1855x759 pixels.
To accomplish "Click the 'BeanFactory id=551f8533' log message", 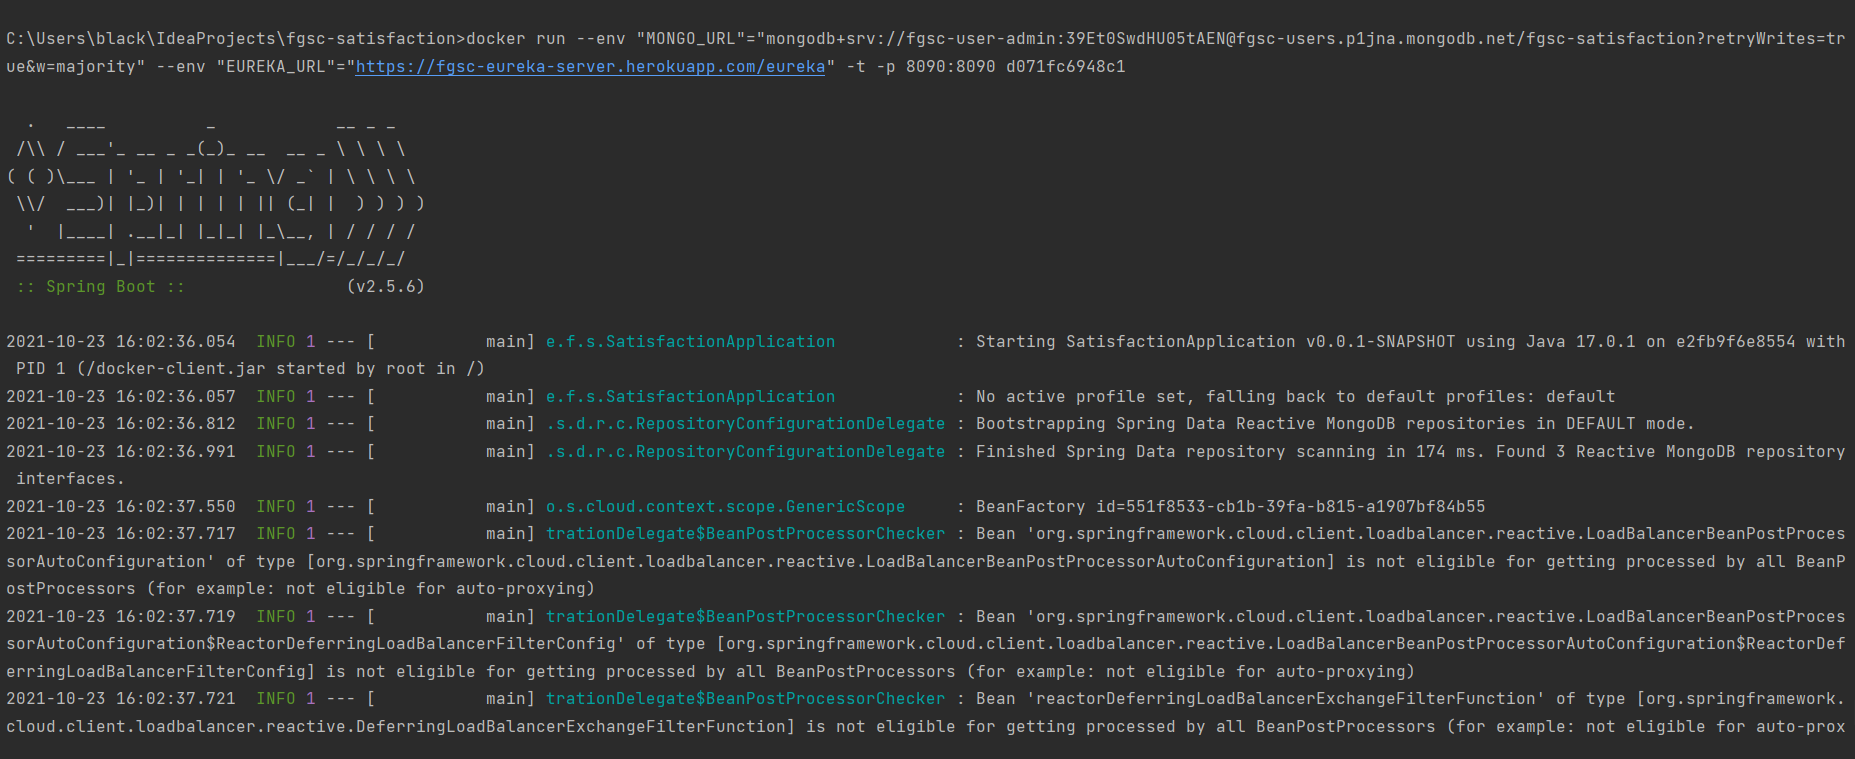I will point(1231,507).
